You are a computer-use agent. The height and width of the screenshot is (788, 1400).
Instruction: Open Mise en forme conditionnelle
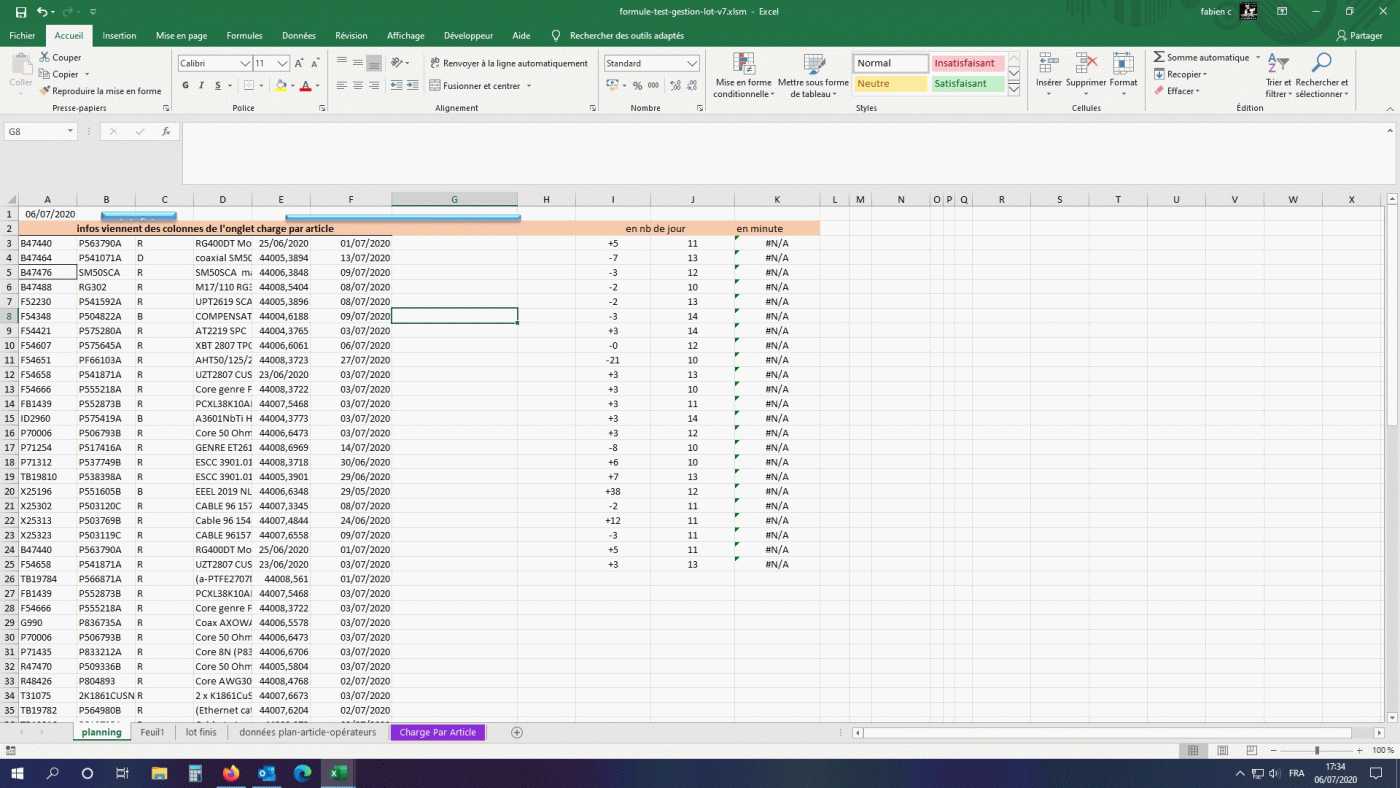[743, 77]
